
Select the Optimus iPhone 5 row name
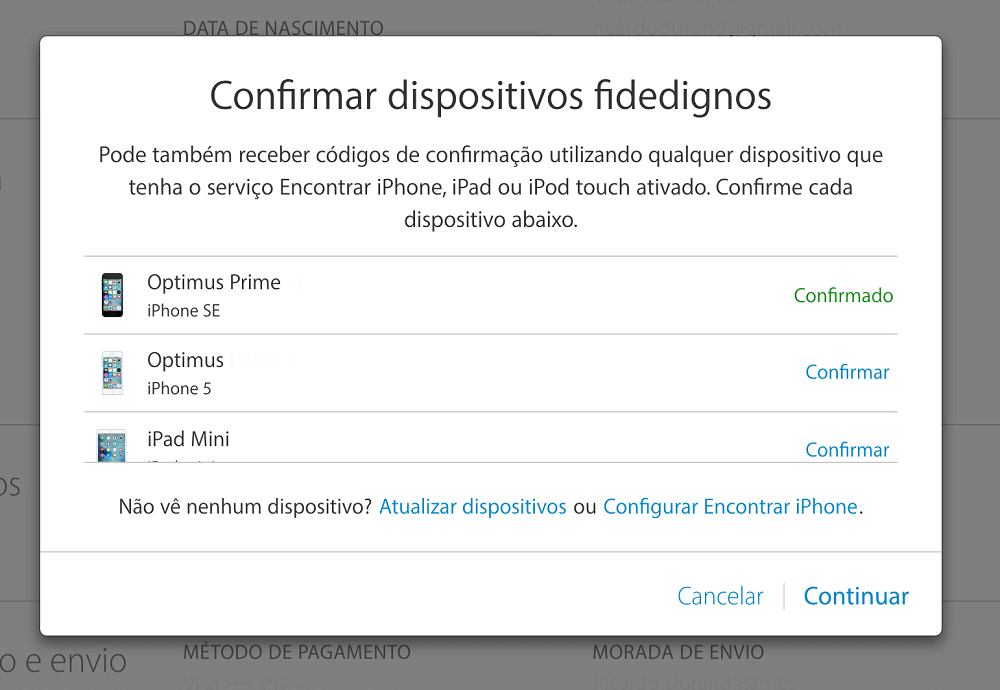click(x=186, y=360)
